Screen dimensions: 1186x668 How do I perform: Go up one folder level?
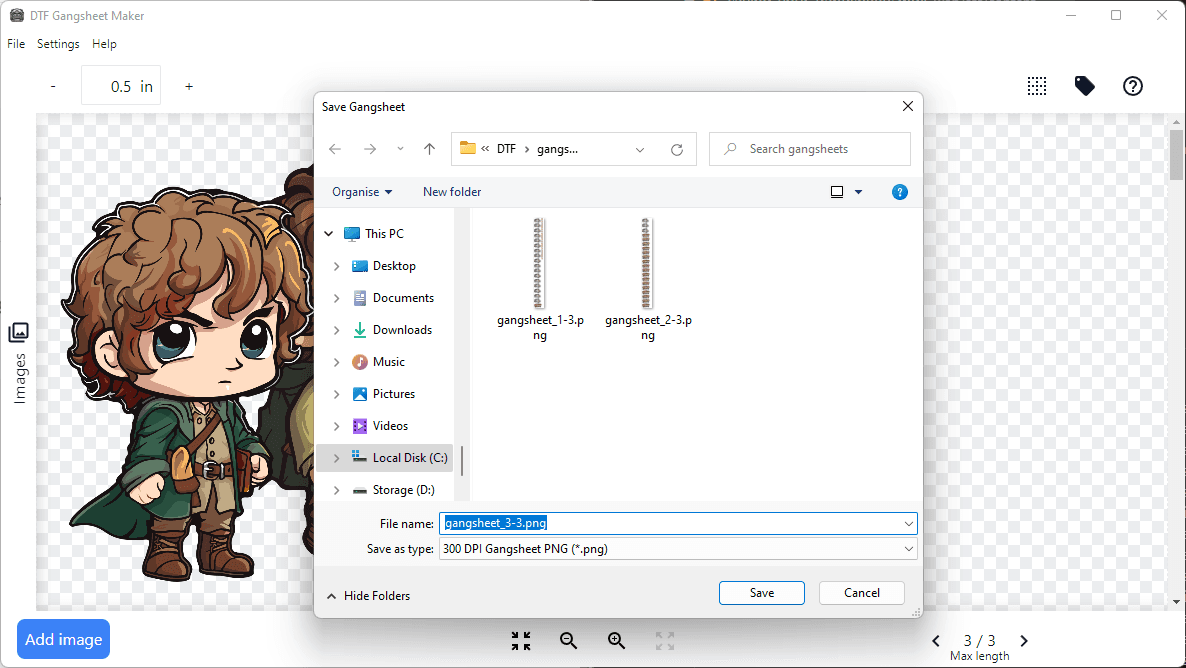[x=429, y=149]
